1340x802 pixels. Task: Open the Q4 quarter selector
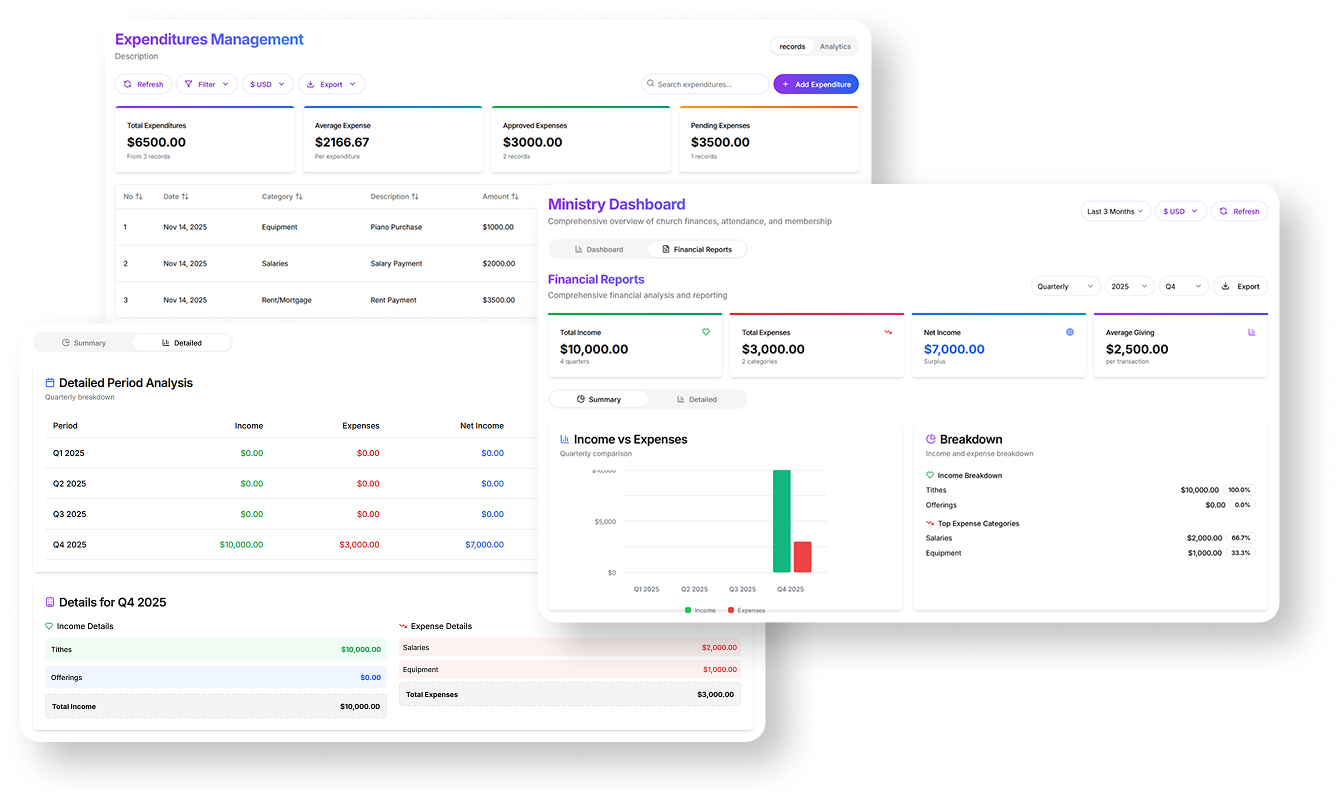tap(1183, 287)
